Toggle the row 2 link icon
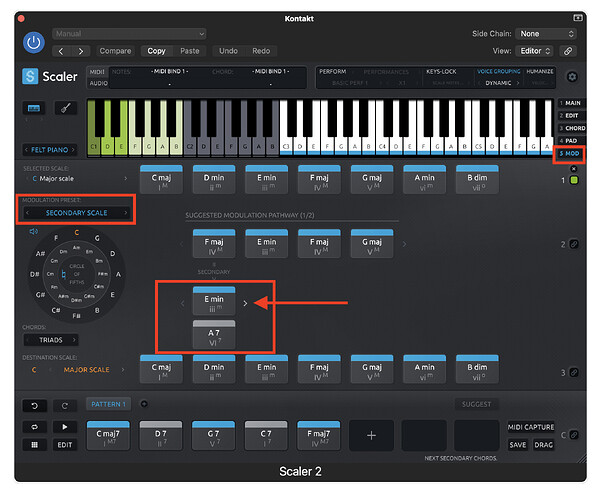601x499 pixels. tap(574, 244)
